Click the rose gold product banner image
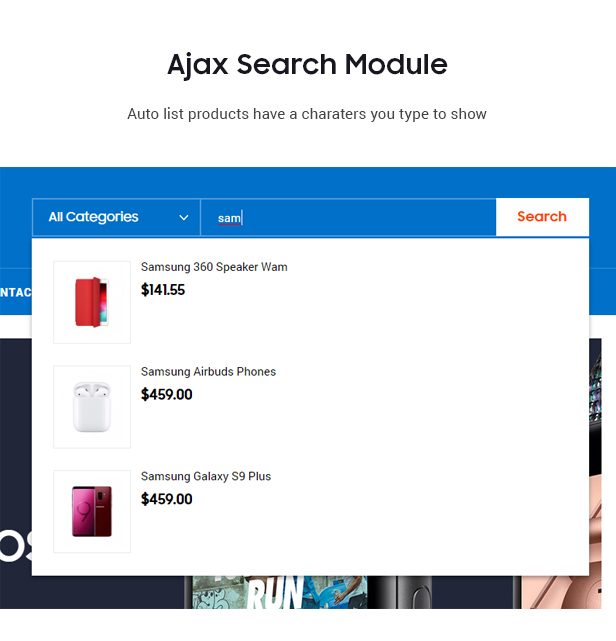Viewport: 616px width, 641px height. tap(561, 592)
